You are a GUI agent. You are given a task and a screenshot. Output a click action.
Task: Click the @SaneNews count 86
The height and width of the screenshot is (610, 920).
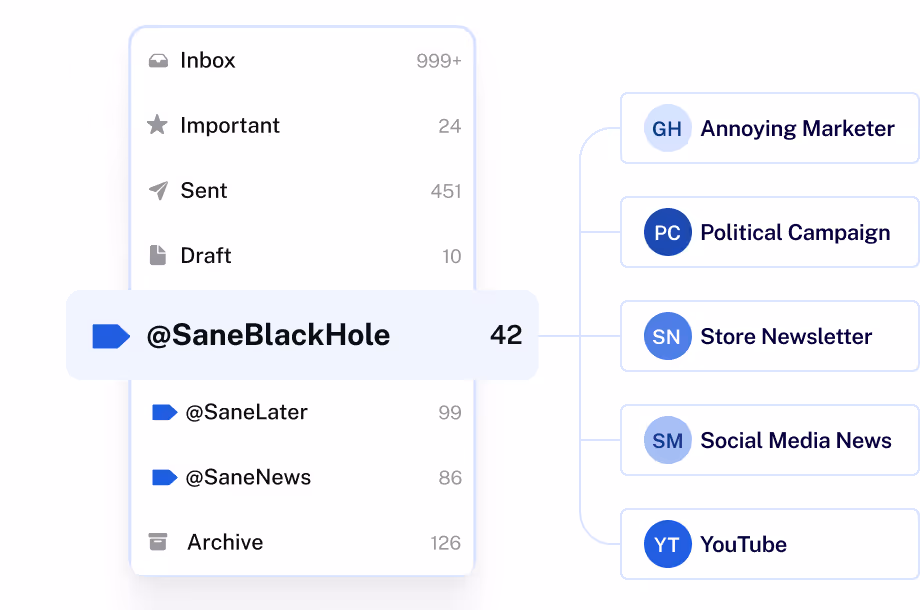coord(450,477)
